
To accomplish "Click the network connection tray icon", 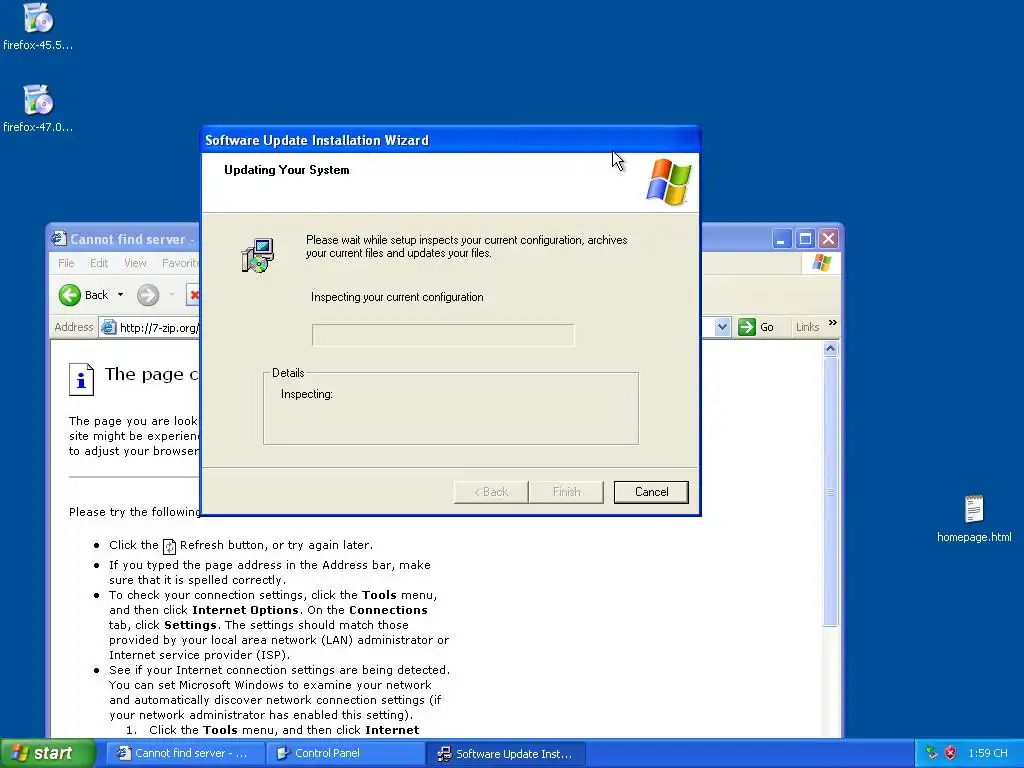I will (x=932, y=753).
